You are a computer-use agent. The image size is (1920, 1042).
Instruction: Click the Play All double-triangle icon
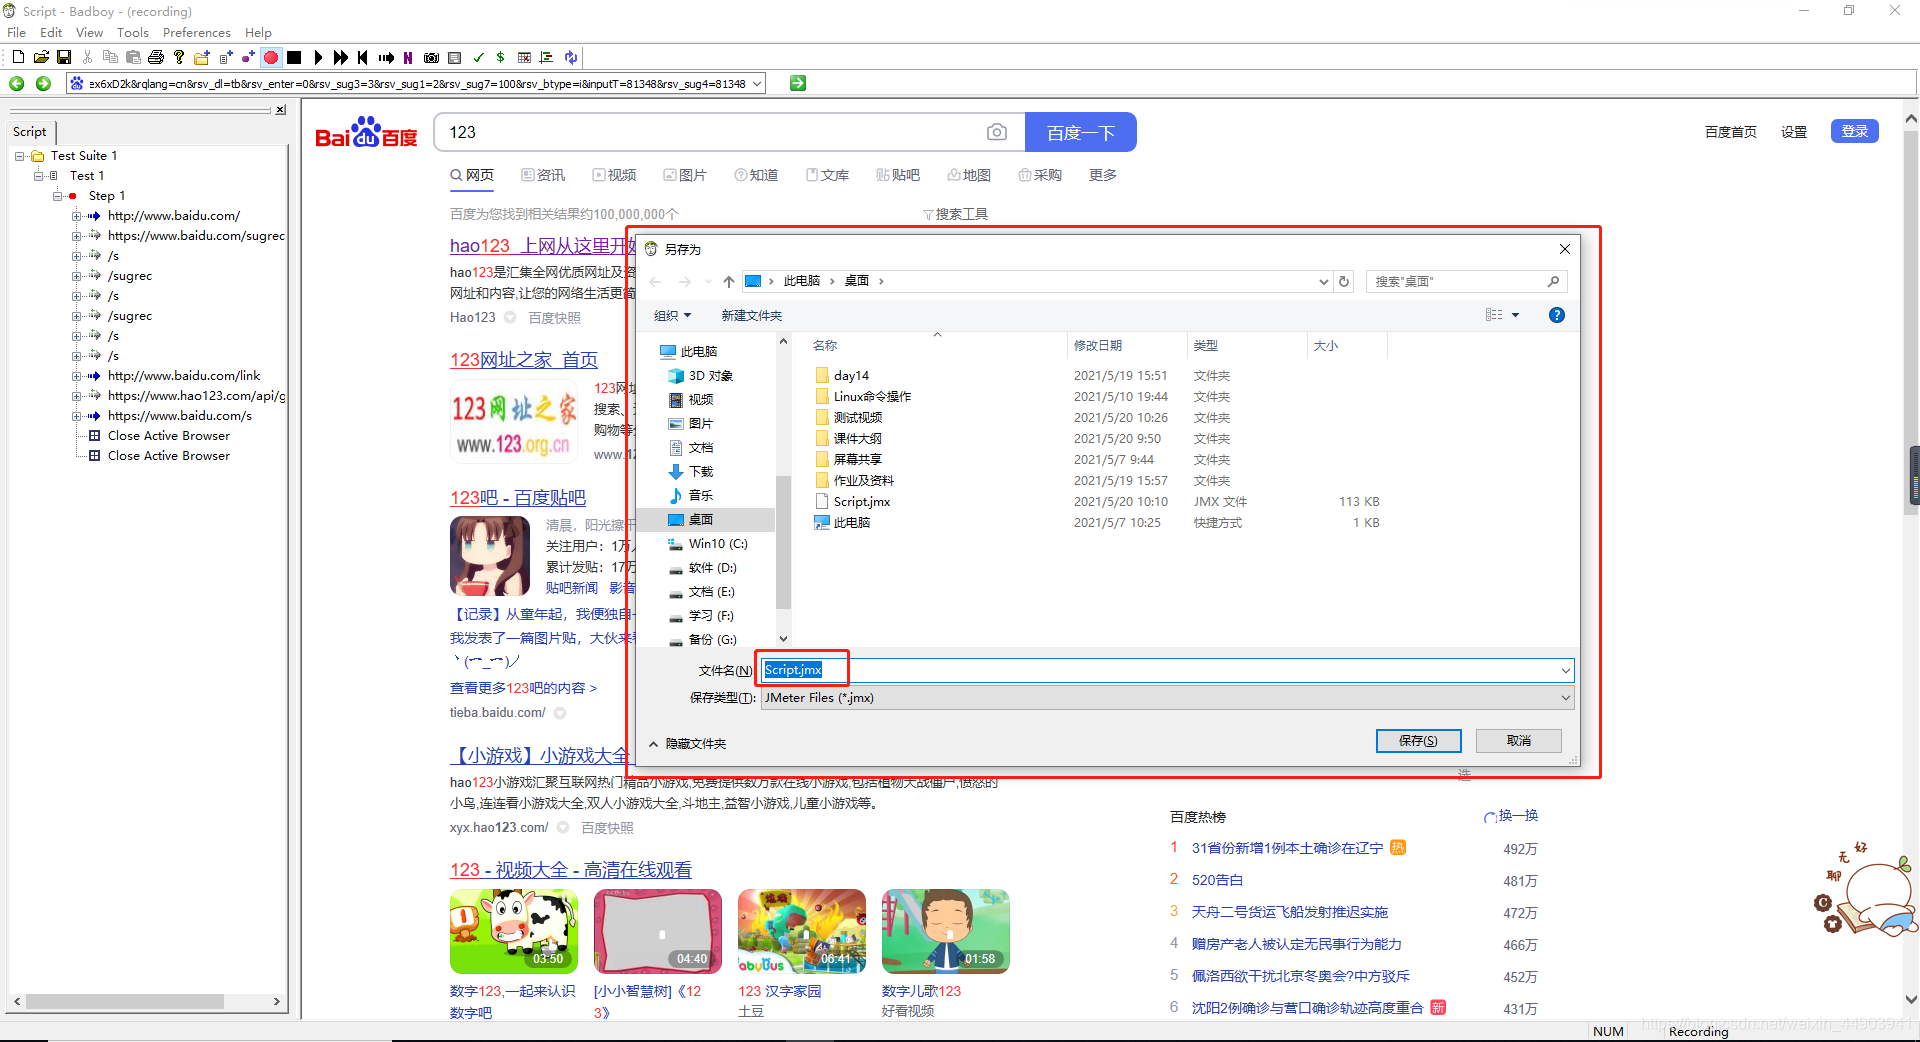coord(341,57)
